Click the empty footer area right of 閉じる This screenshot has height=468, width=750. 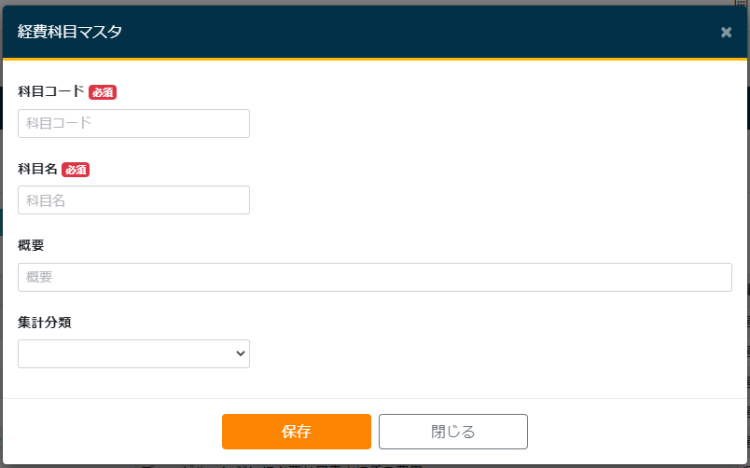click(640, 432)
